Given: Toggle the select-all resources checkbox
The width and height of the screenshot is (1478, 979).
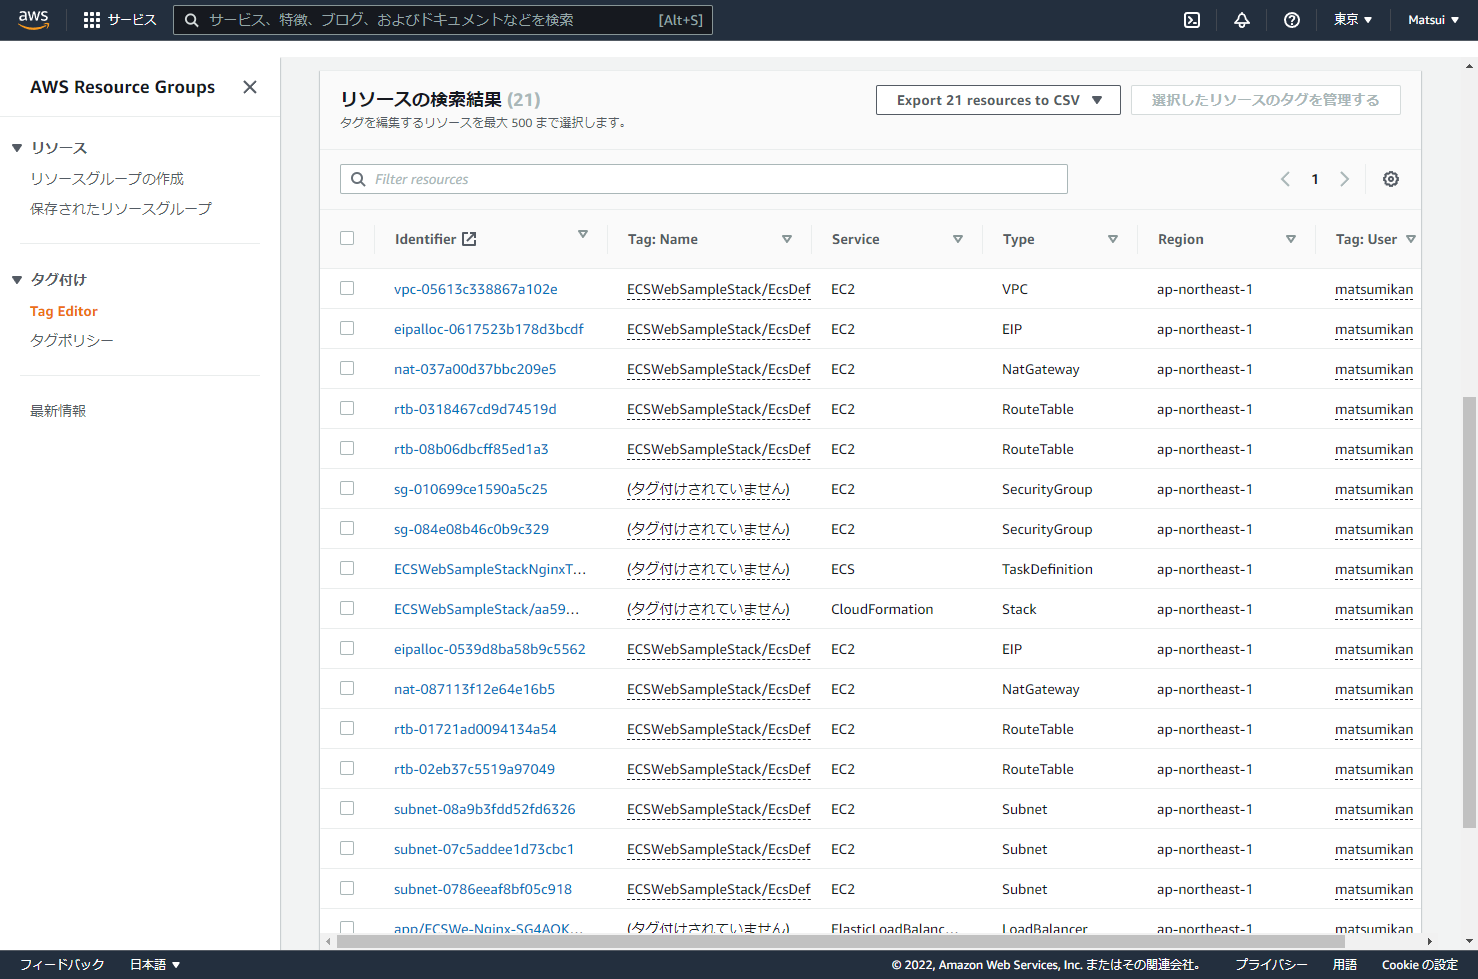Looking at the screenshot, I should 347,238.
